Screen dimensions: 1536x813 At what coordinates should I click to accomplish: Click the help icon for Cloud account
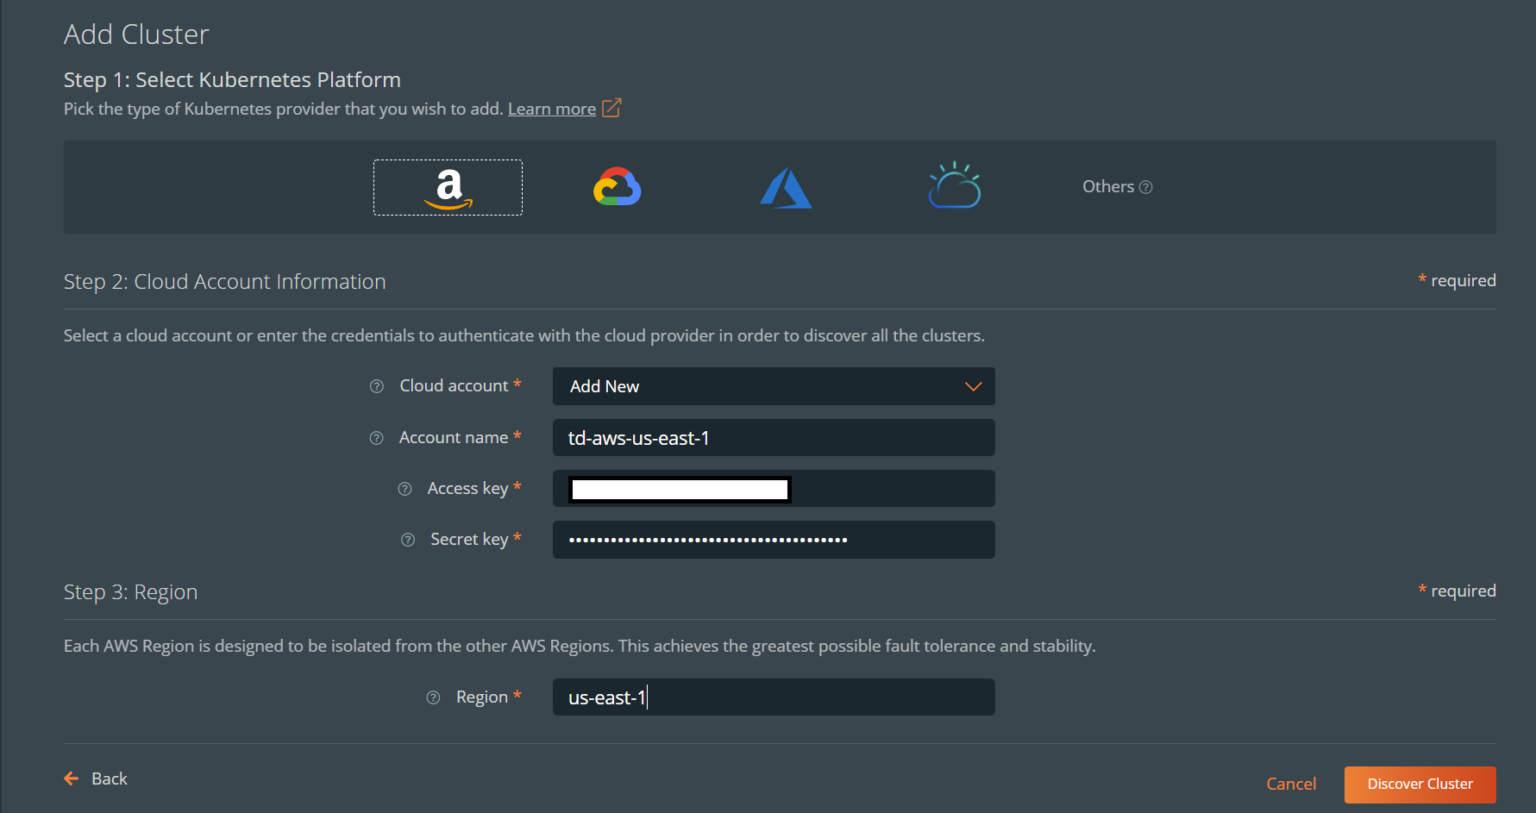[x=377, y=387]
